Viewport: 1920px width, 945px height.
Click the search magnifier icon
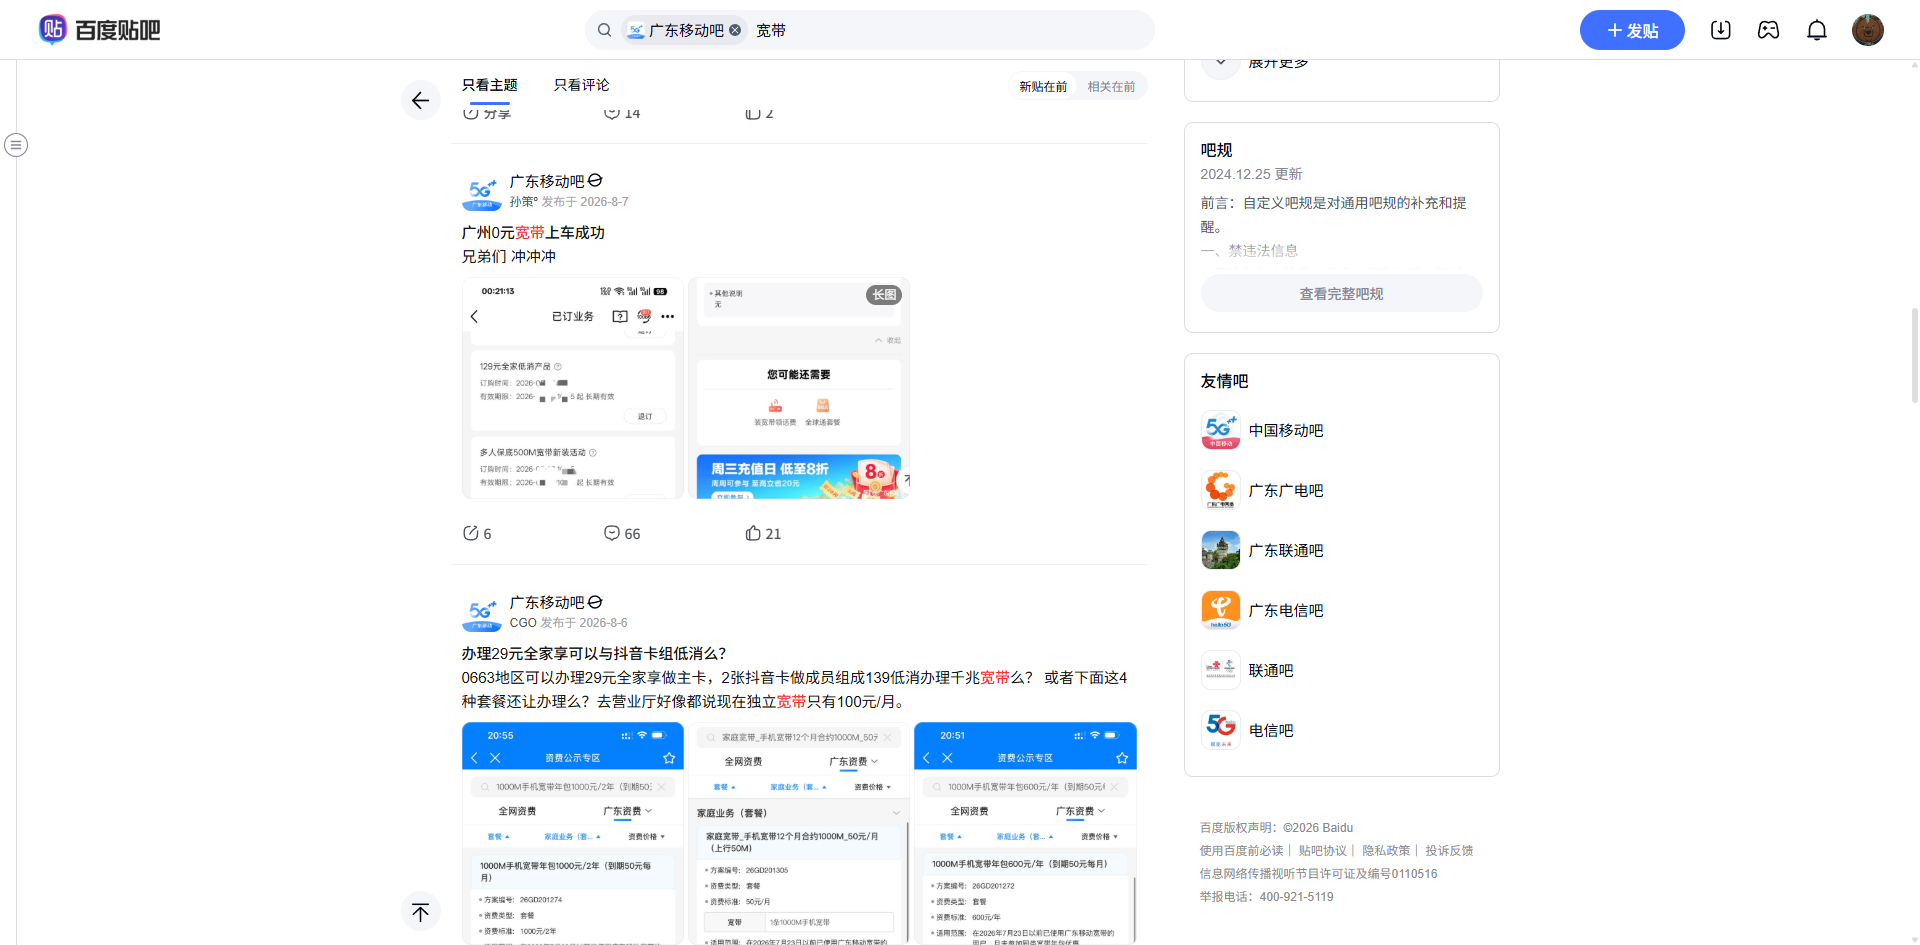point(604,30)
